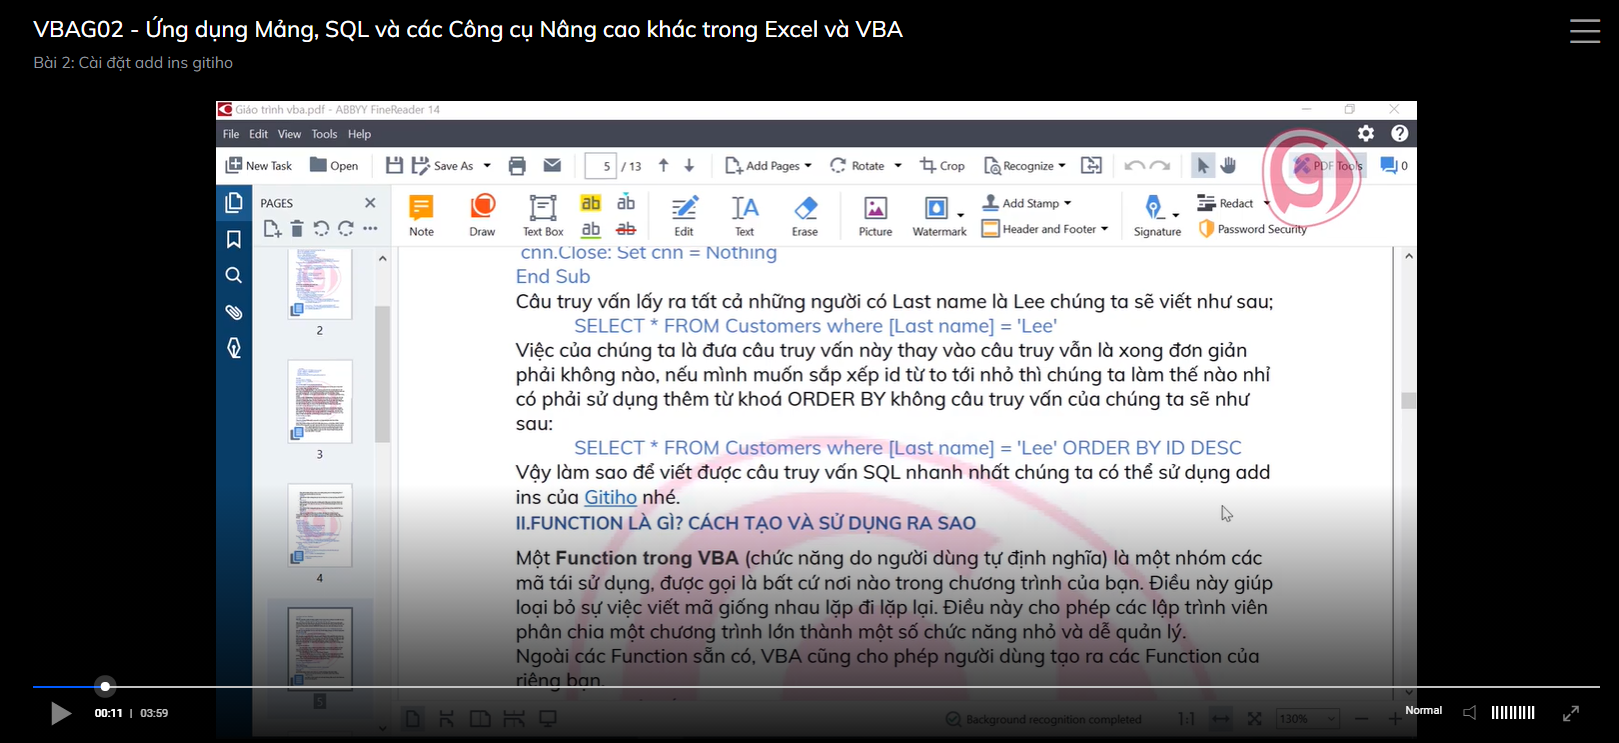Save the document with floppy icon
This screenshot has height=743, width=1619.
pyautogui.click(x=394, y=166)
